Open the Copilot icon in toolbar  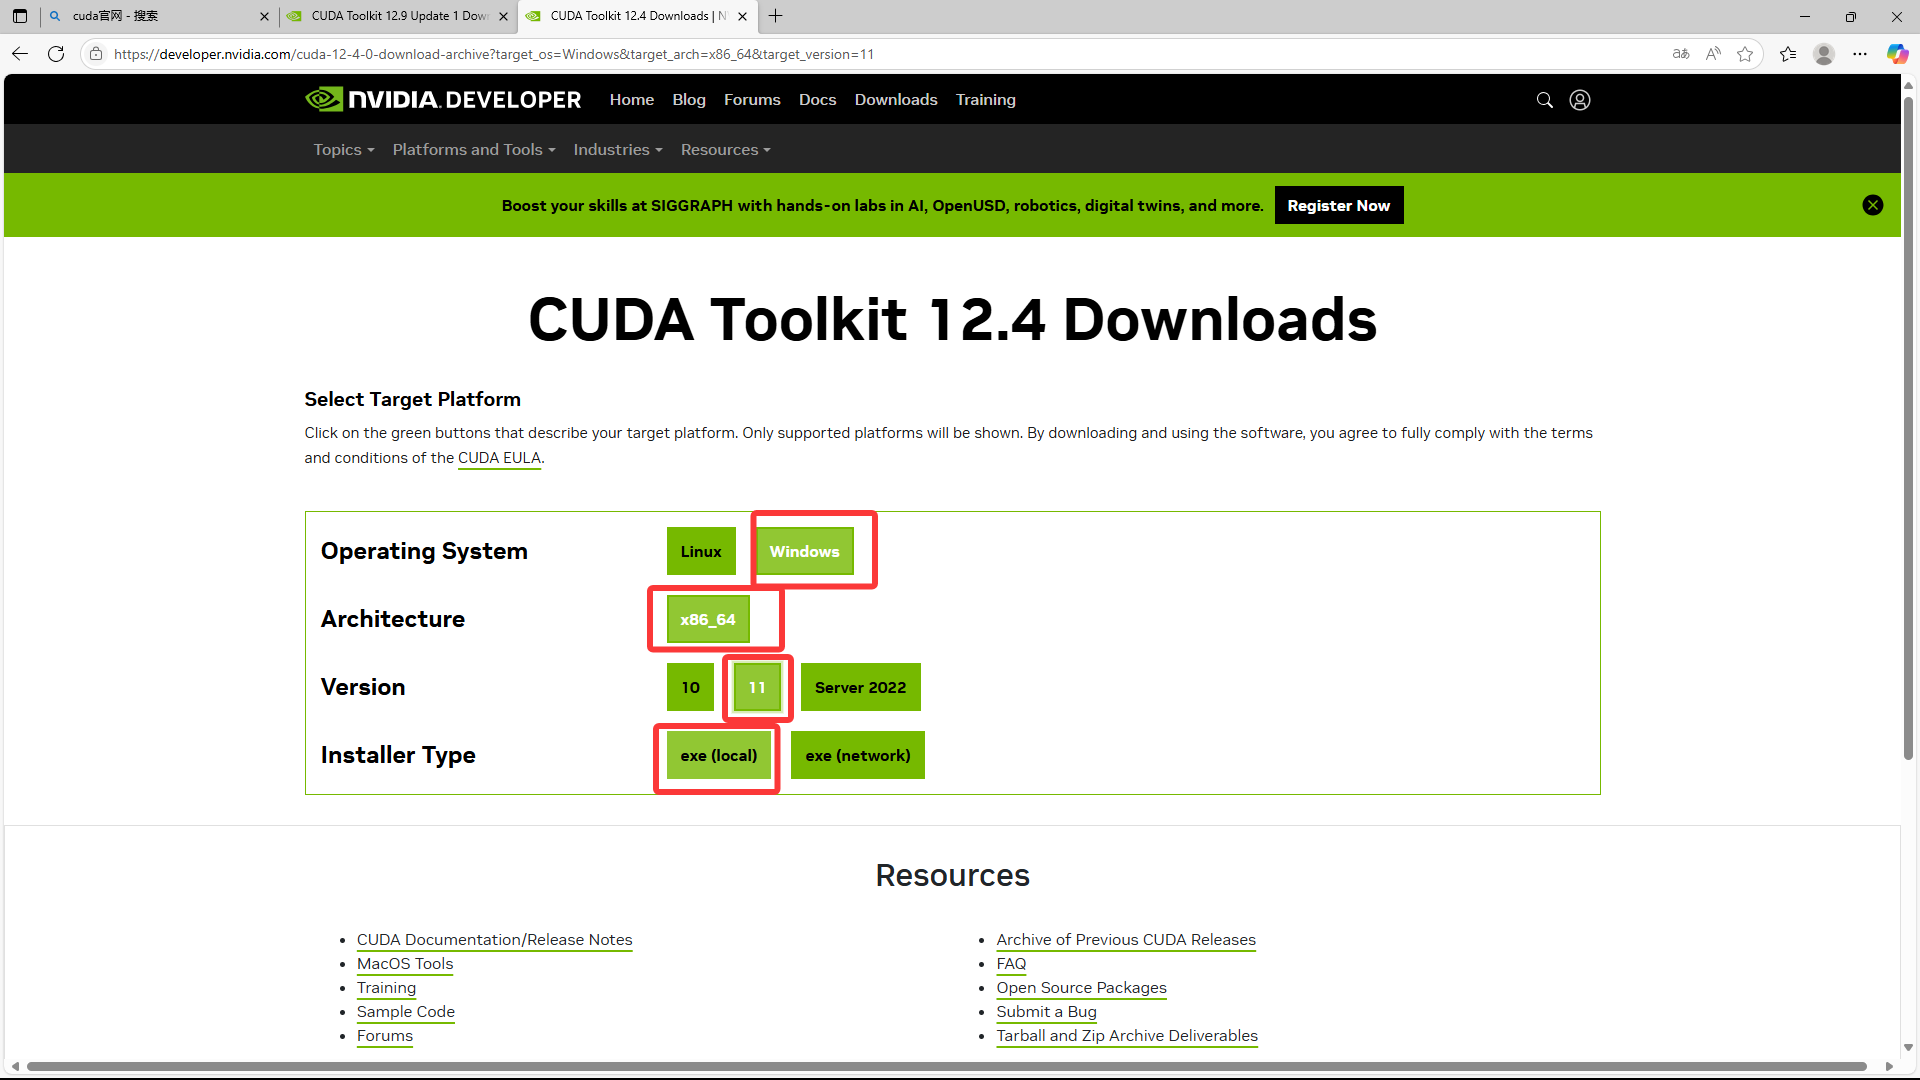(1897, 54)
